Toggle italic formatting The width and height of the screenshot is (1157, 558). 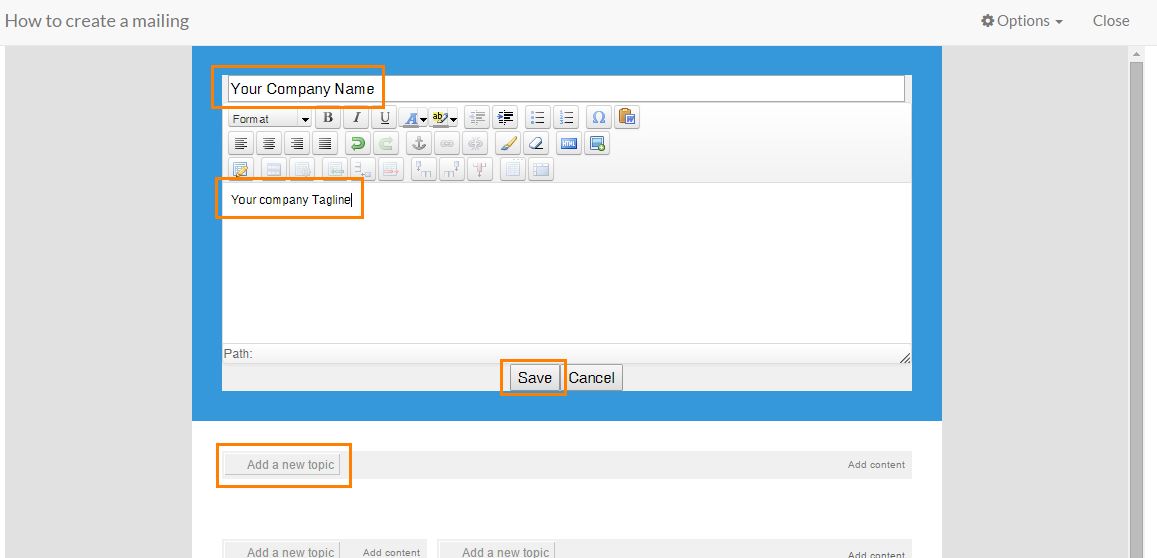click(x=356, y=118)
